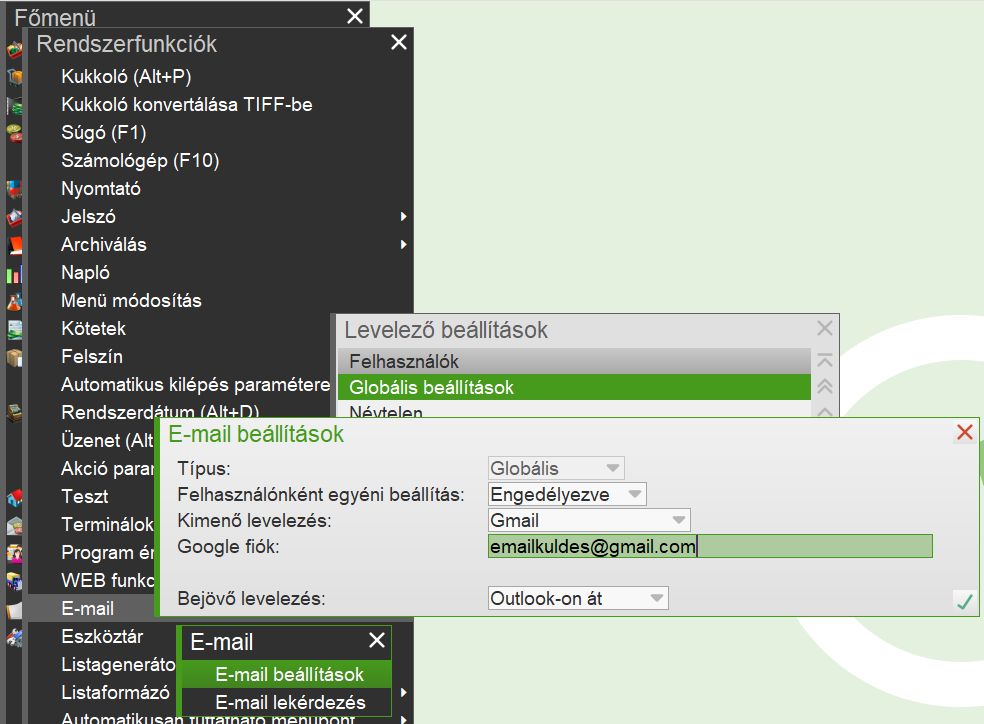Click the red shopping basket icon at sidebar top
The image size is (984, 724).
click(x=14, y=49)
